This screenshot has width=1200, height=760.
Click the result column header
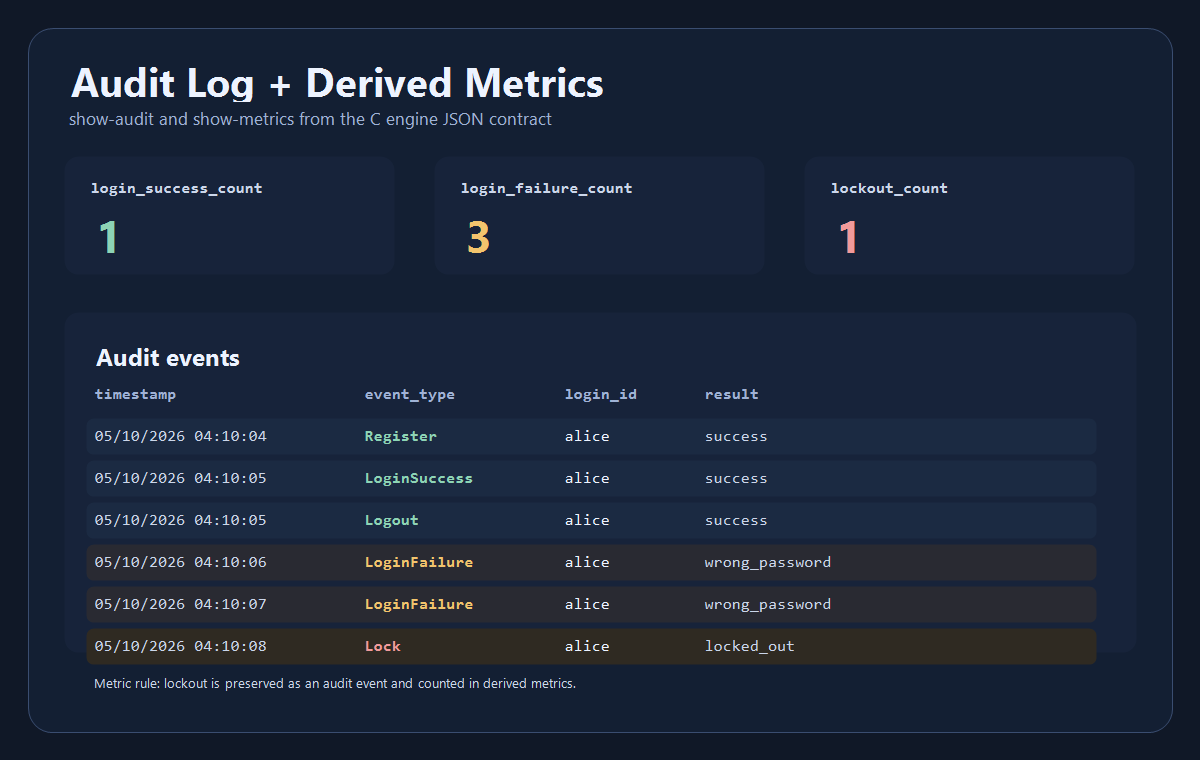[x=732, y=394]
